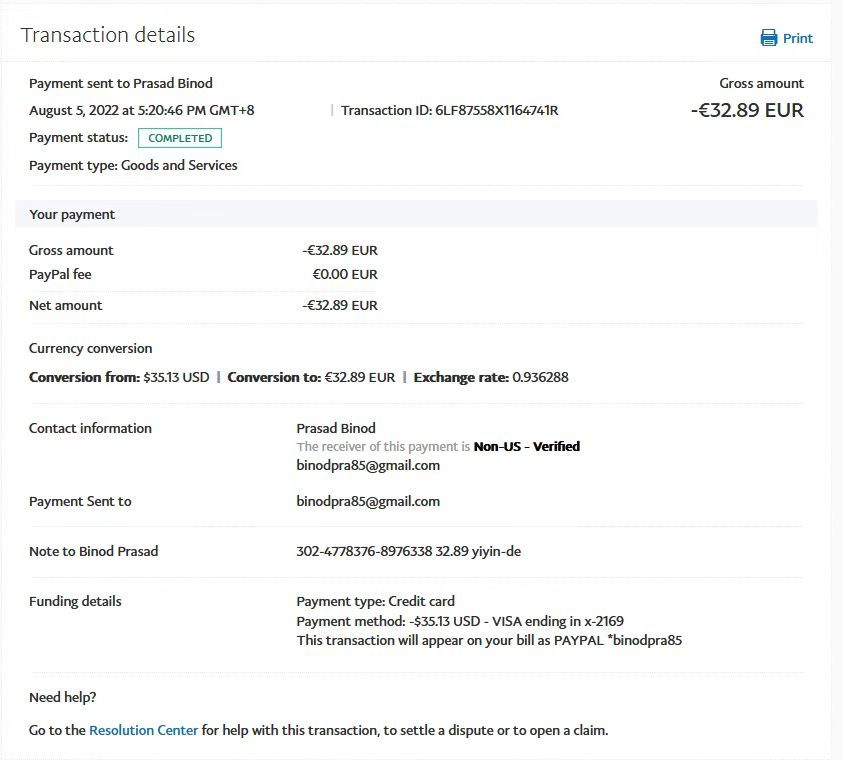Click the COMPLETED payment status badge
Image resolution: width=842 pixels, height=760 pixels.
click(x=180, y=138)
